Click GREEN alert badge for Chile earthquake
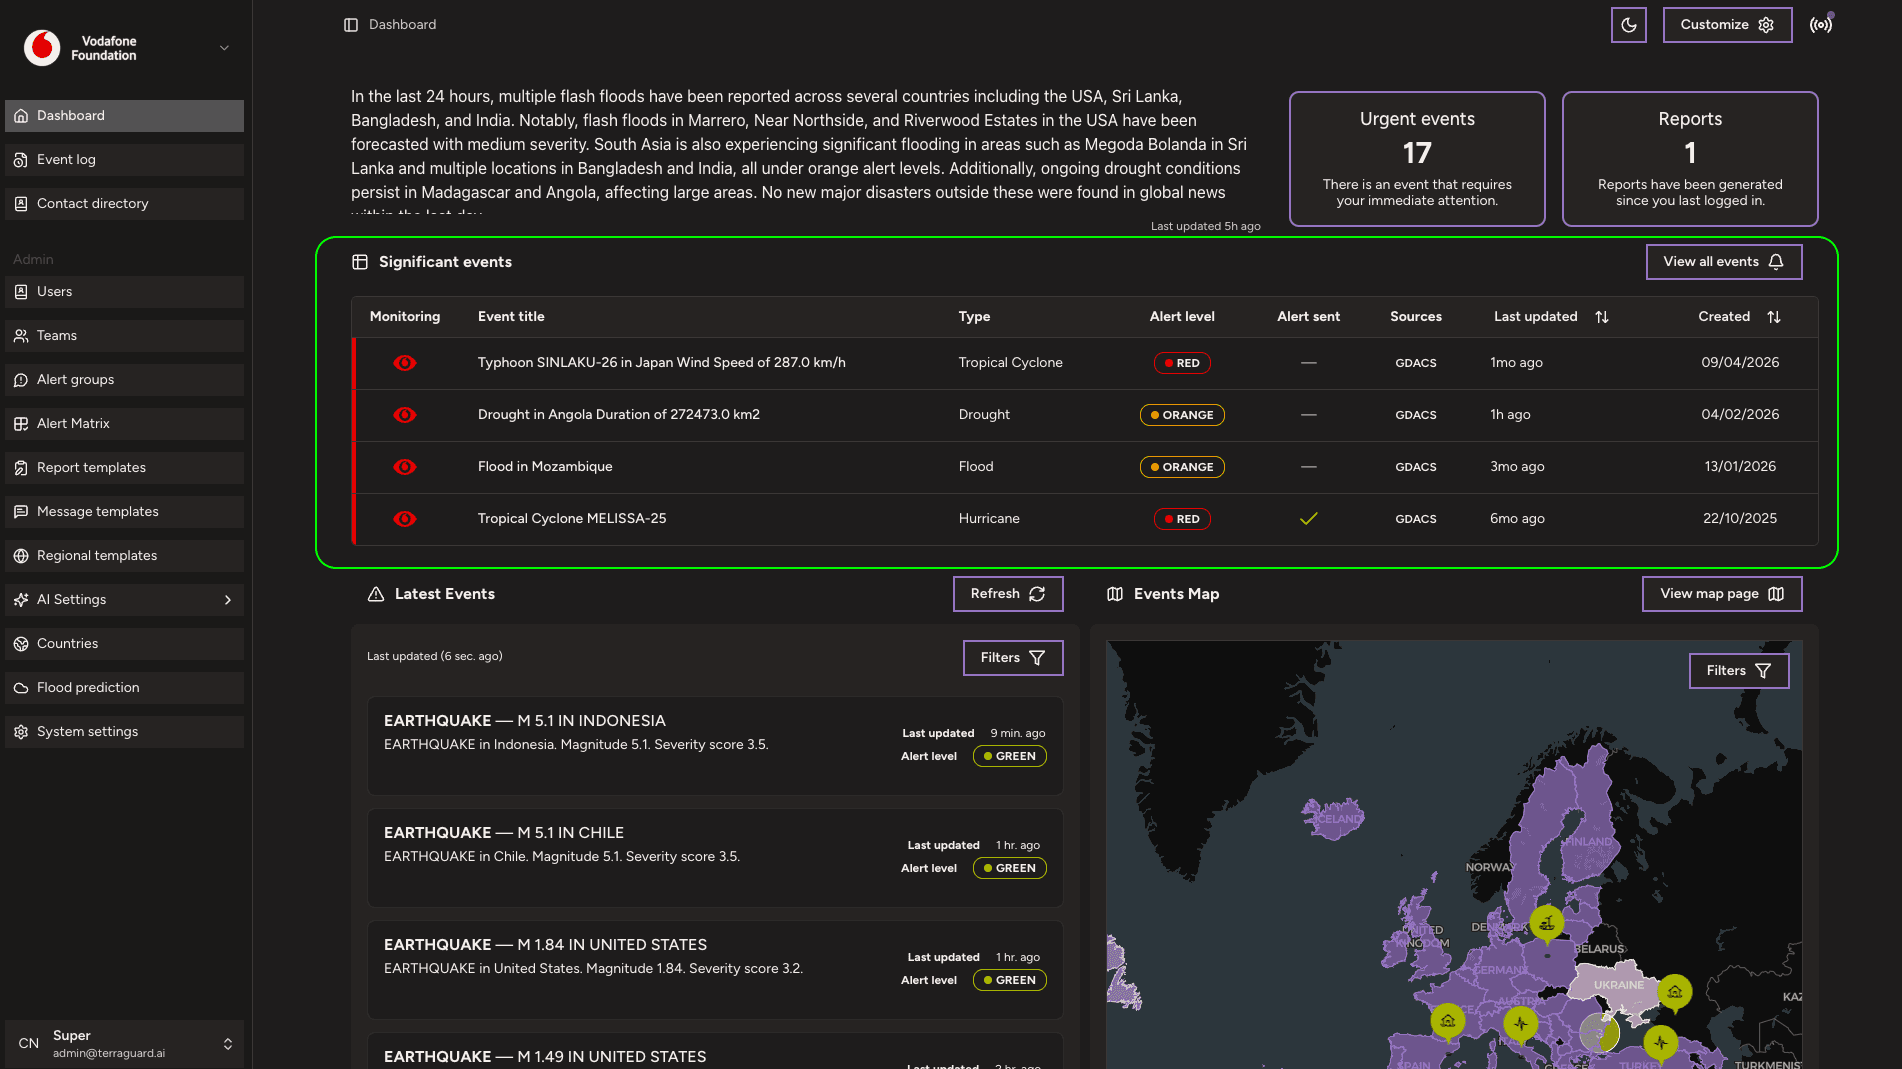 (1010, 869)
